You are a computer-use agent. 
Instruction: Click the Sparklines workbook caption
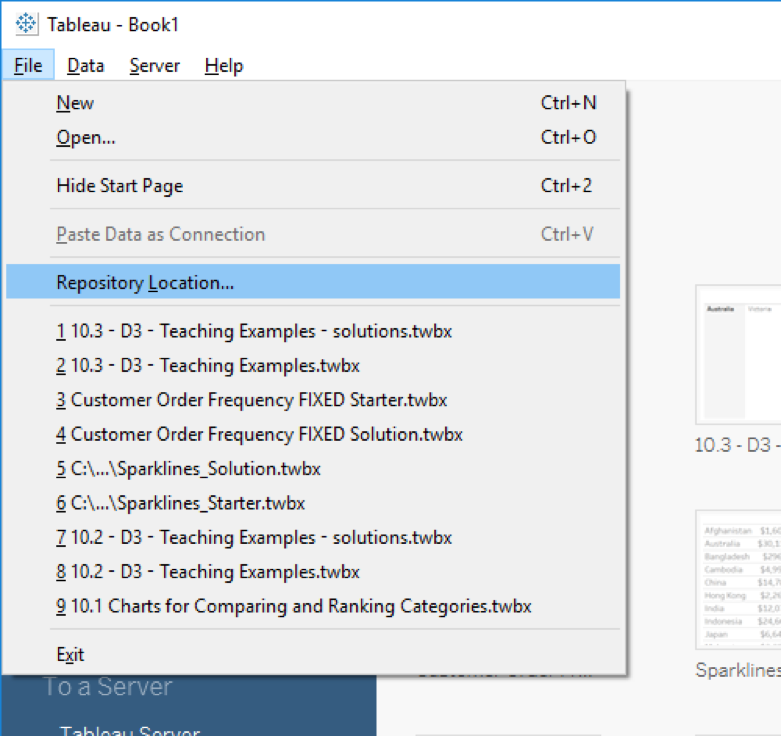coord(738,670)
